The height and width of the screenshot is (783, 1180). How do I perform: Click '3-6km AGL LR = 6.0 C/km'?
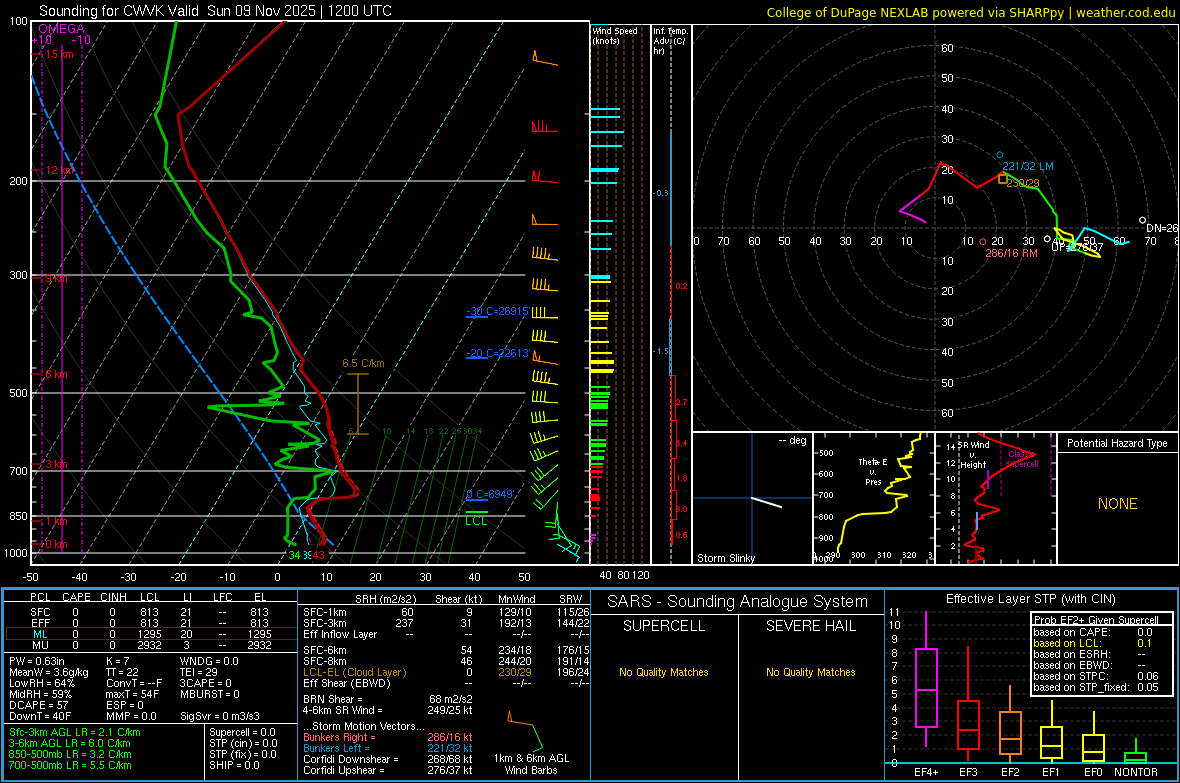click(70, 743)
